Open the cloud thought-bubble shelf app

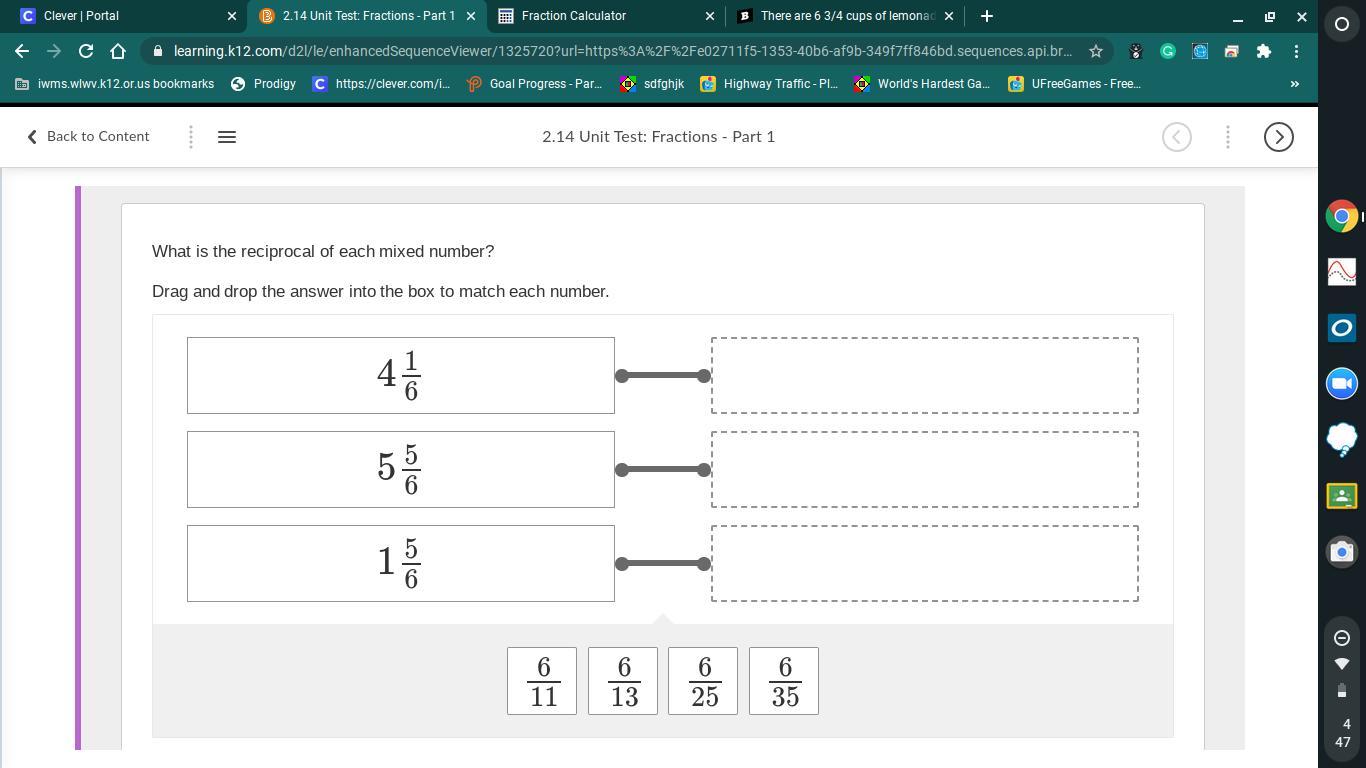[x=1341, y=439]
